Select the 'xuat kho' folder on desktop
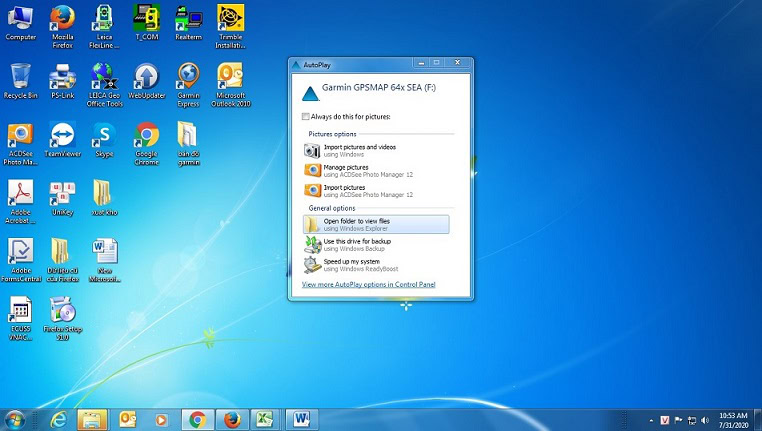The image size is (762, 431). pos(104,198)
